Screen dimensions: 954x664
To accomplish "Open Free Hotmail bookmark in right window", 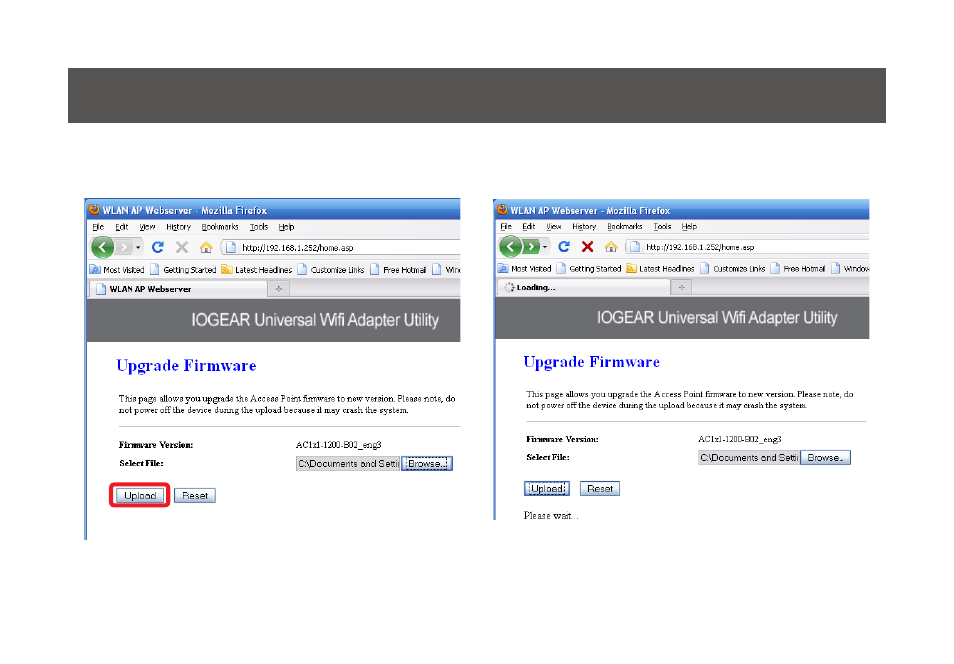I will pos(798,268).
